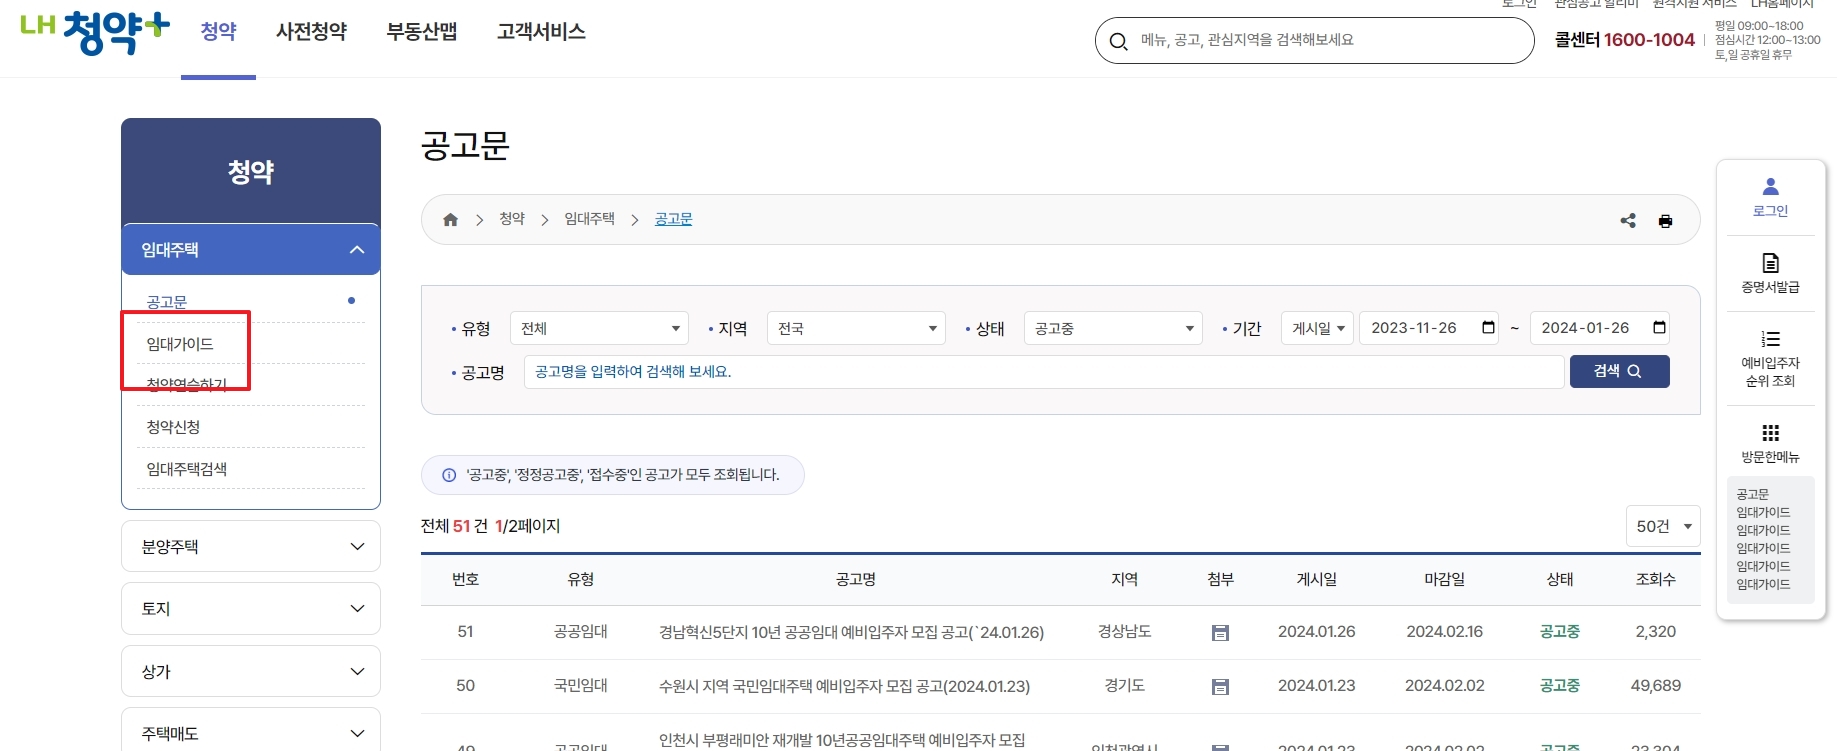Open 임대주택검색 in the sidebar
Image resolution: width=1837 pixels, height=751 pixels.
(187, 469)
